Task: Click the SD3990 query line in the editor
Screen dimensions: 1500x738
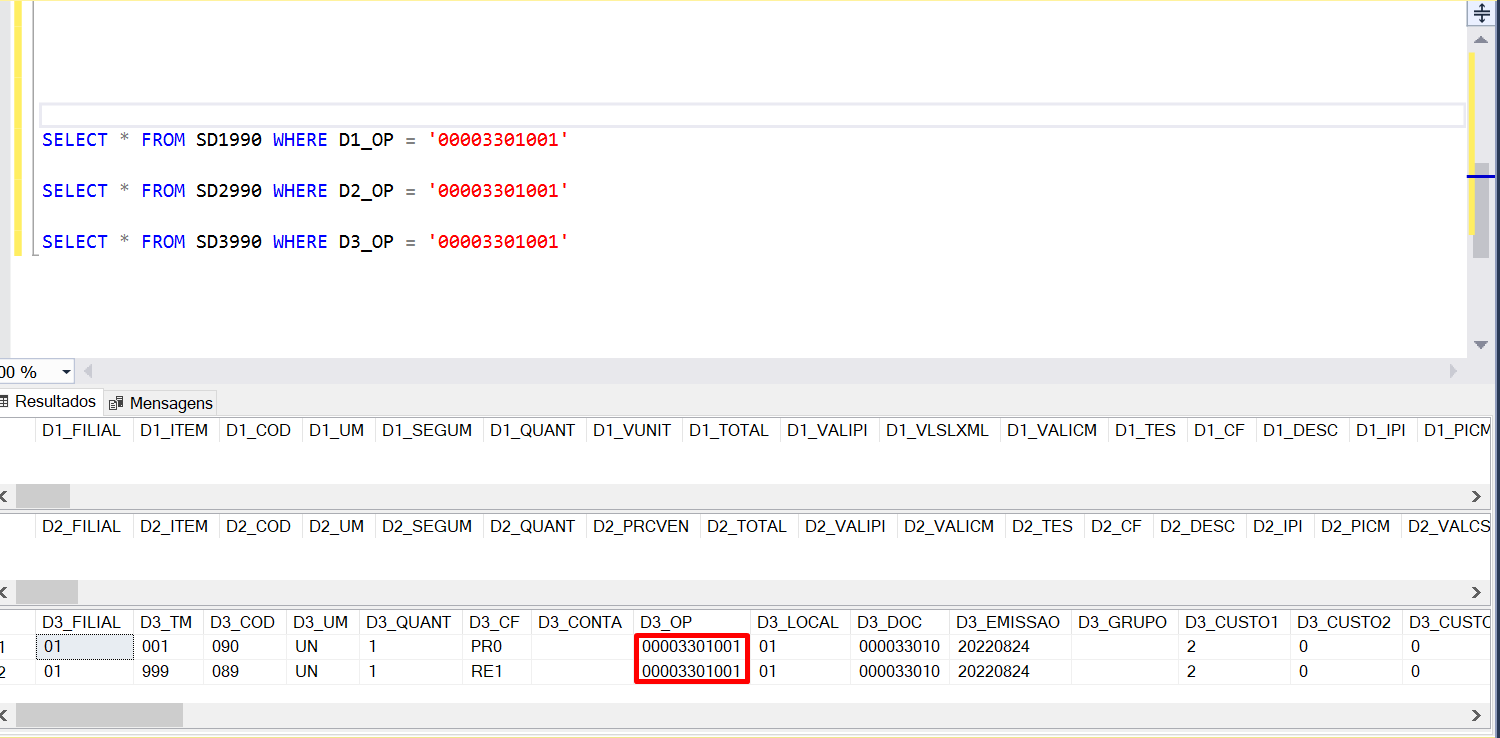Action: point(305,242)
